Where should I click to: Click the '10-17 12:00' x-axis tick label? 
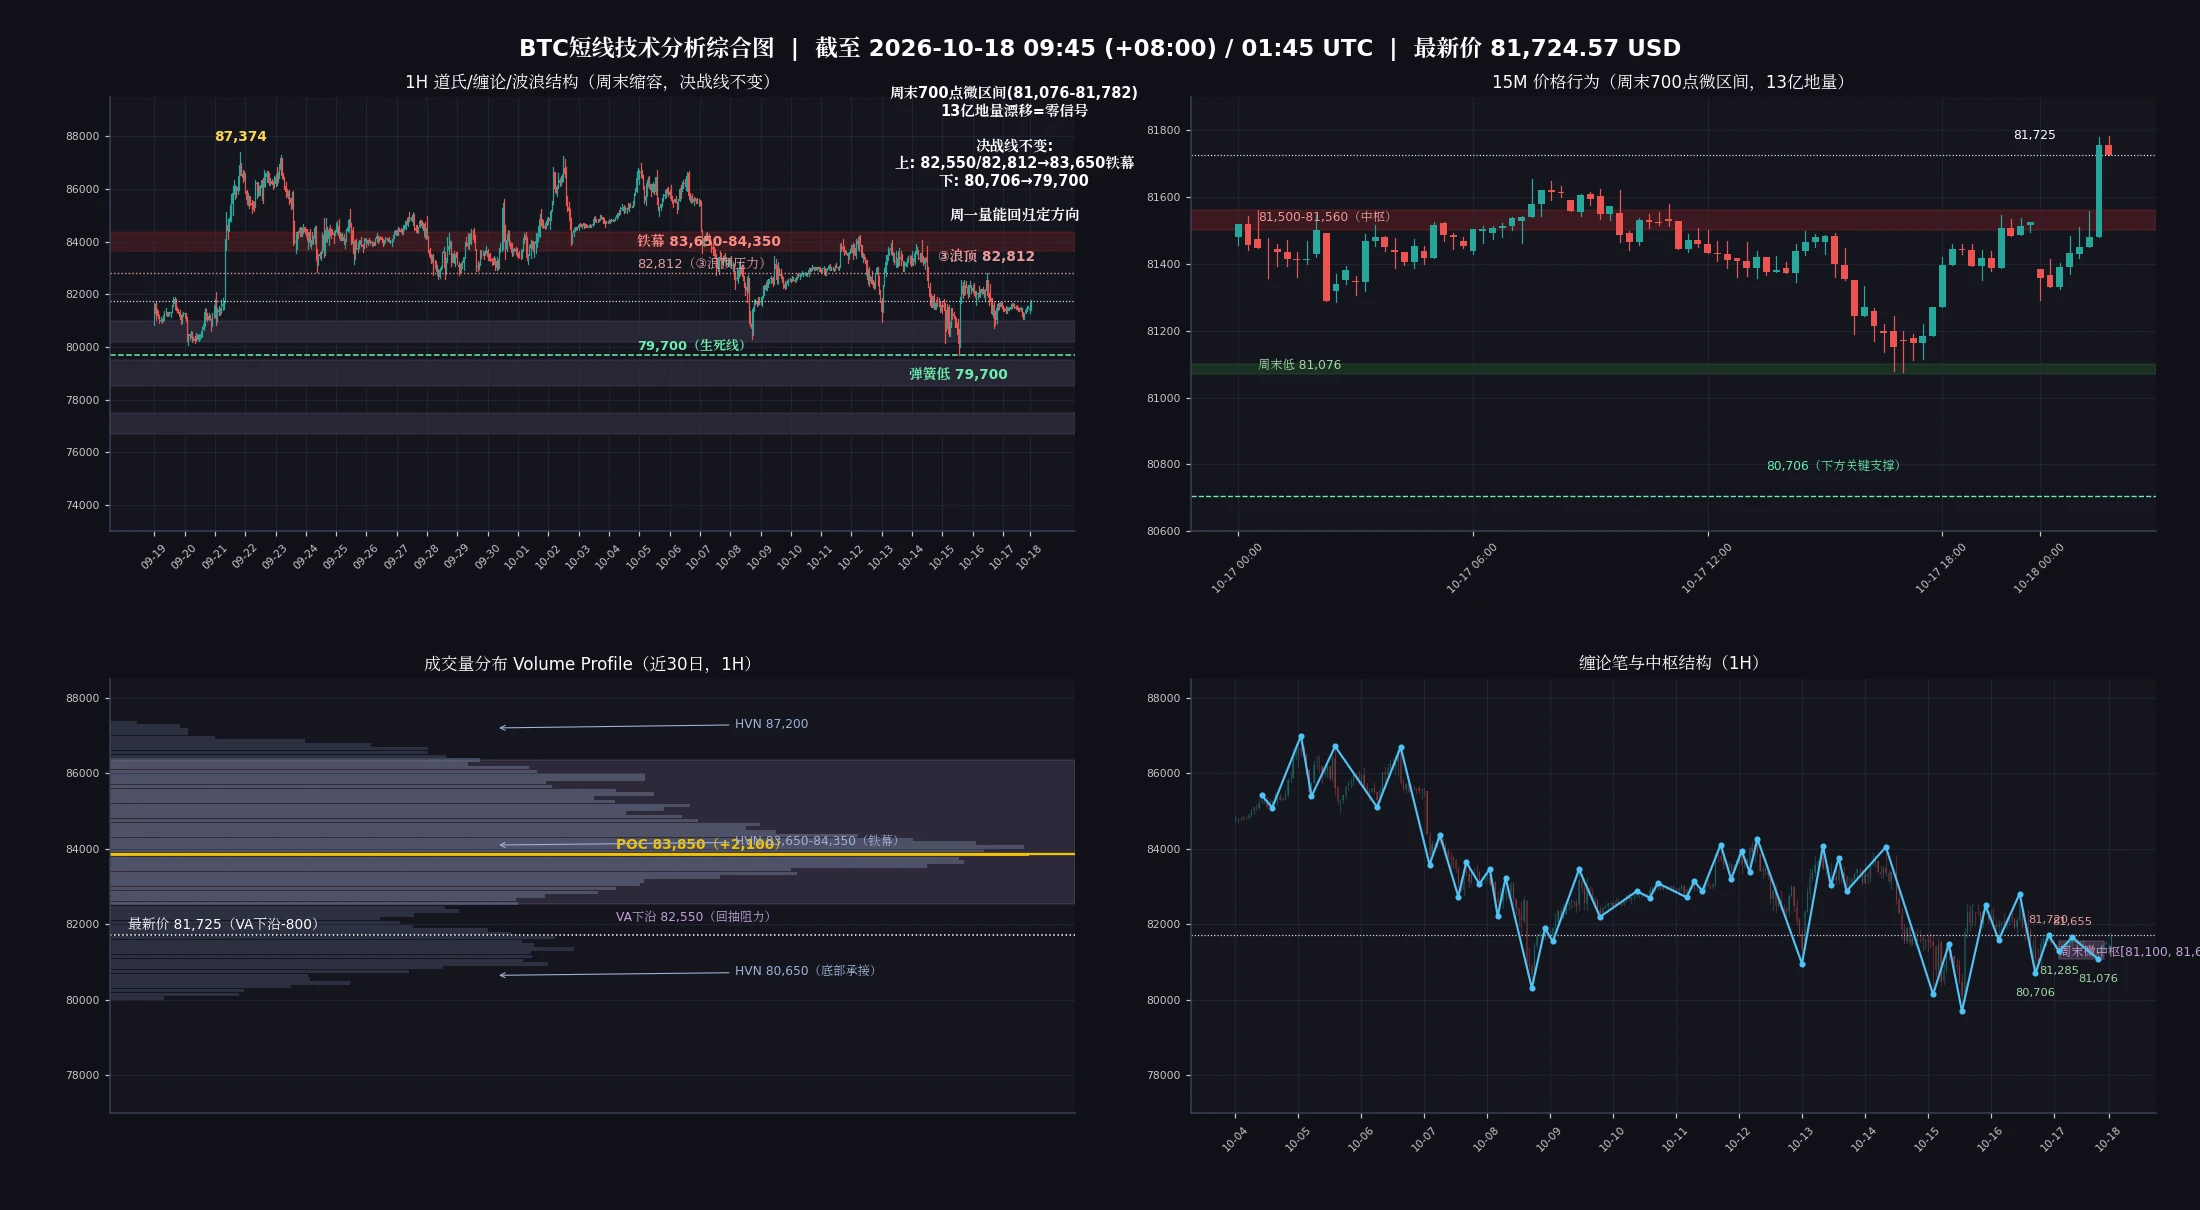1707,568
